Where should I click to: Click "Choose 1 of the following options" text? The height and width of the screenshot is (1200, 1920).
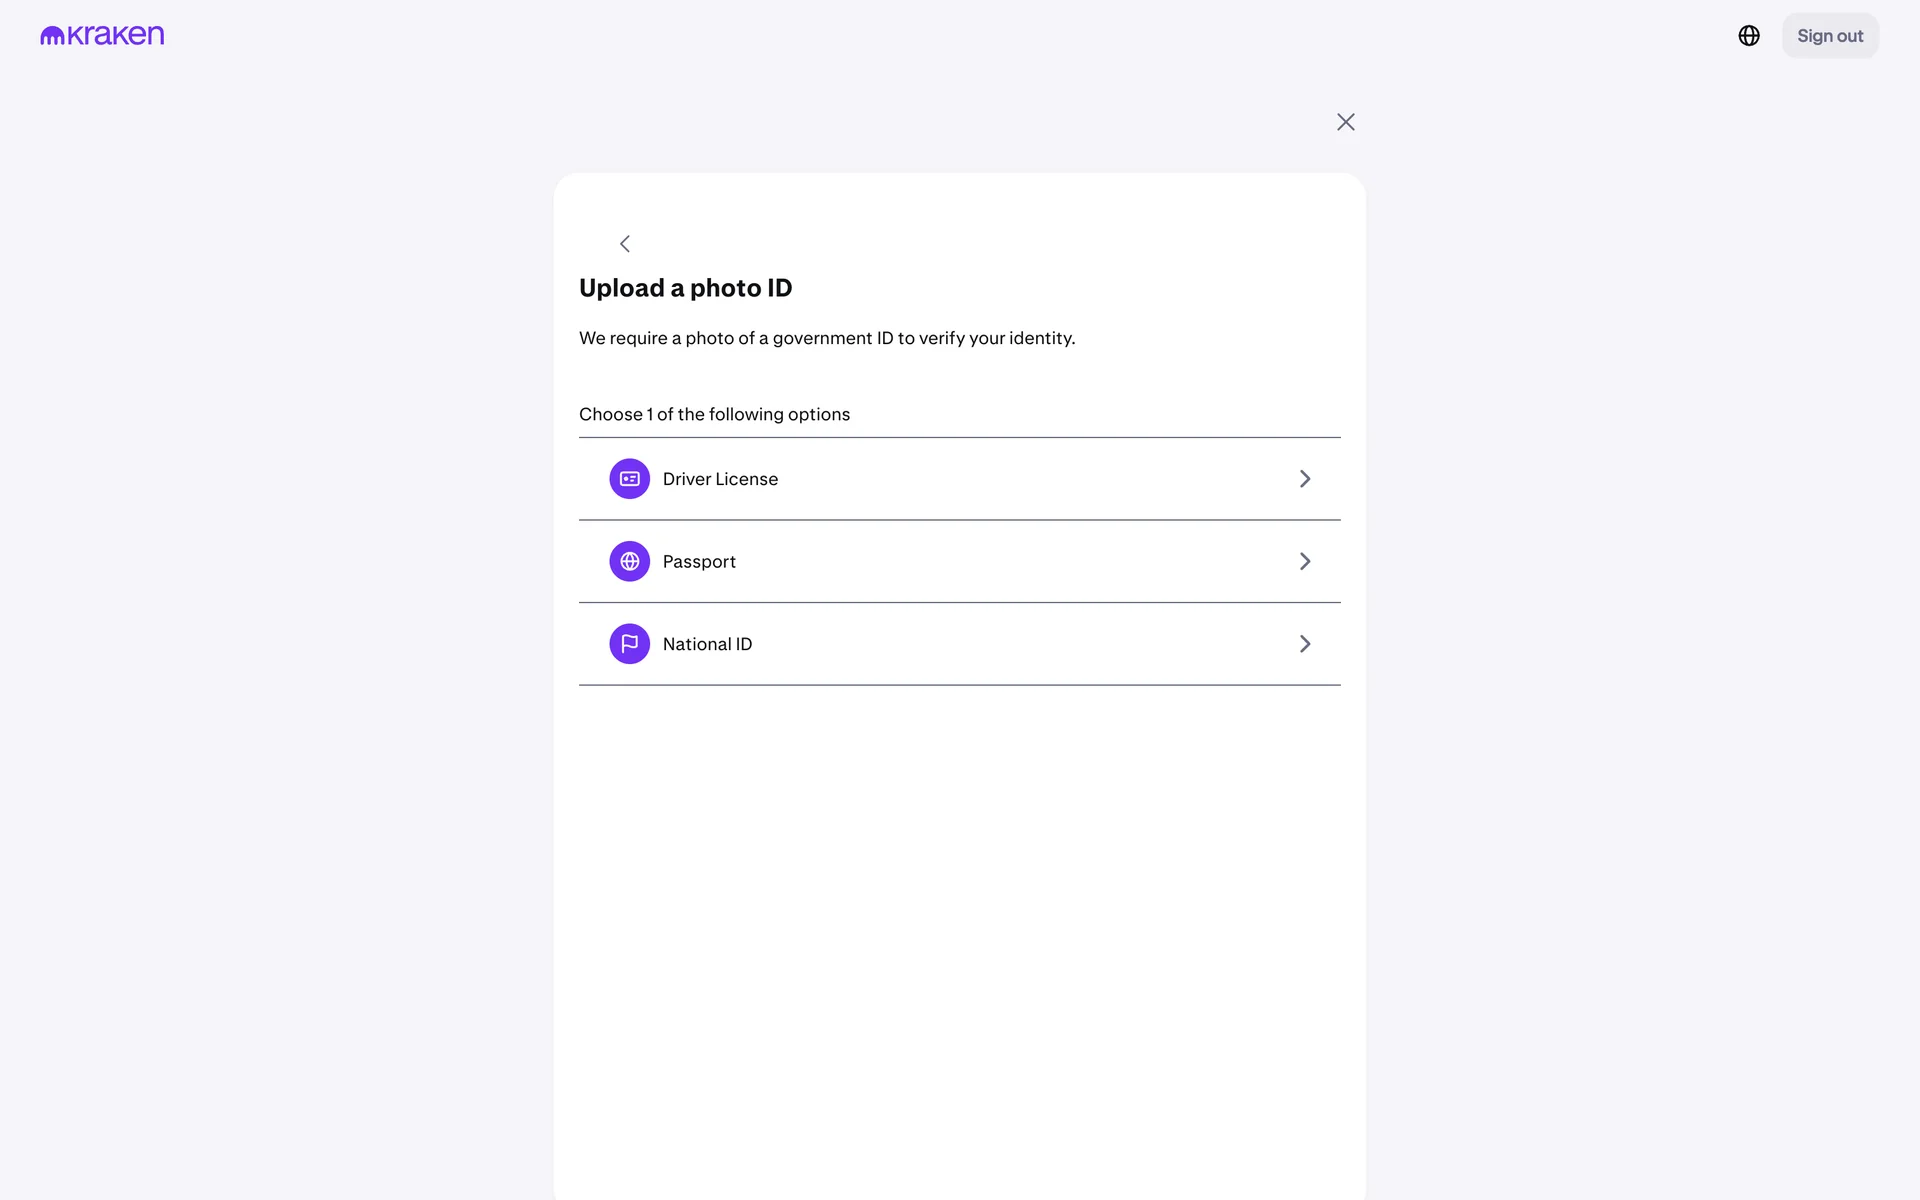coord(714,414)
